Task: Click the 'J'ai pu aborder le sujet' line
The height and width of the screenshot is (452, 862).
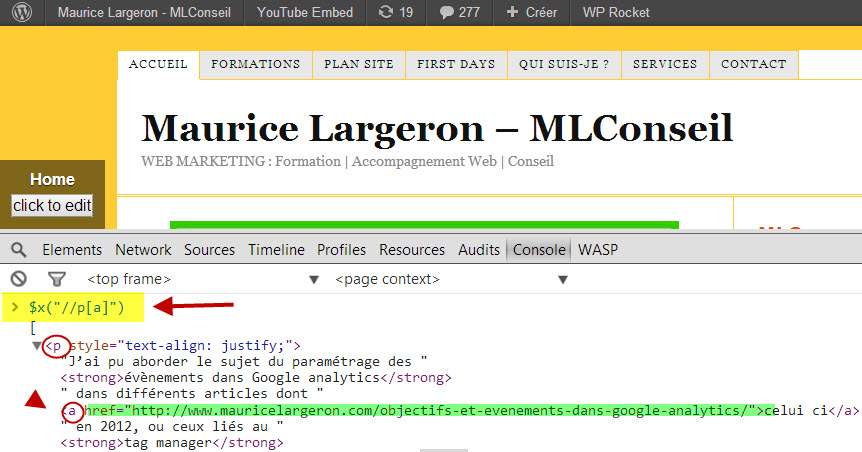Action: click(x=244, y=361)
